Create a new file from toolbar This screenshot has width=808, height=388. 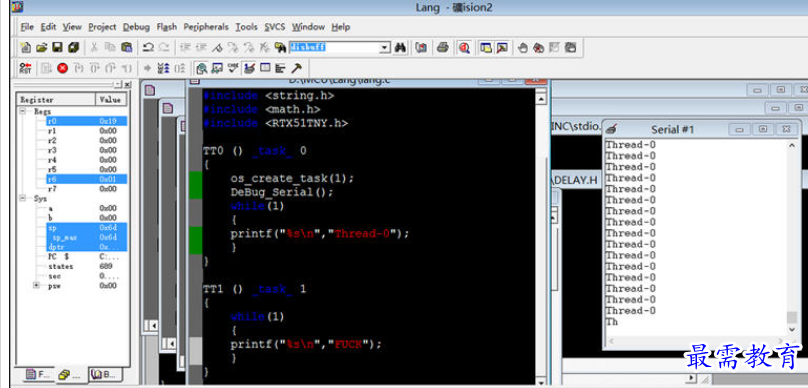pyautogui.click(x=25, y=47)
